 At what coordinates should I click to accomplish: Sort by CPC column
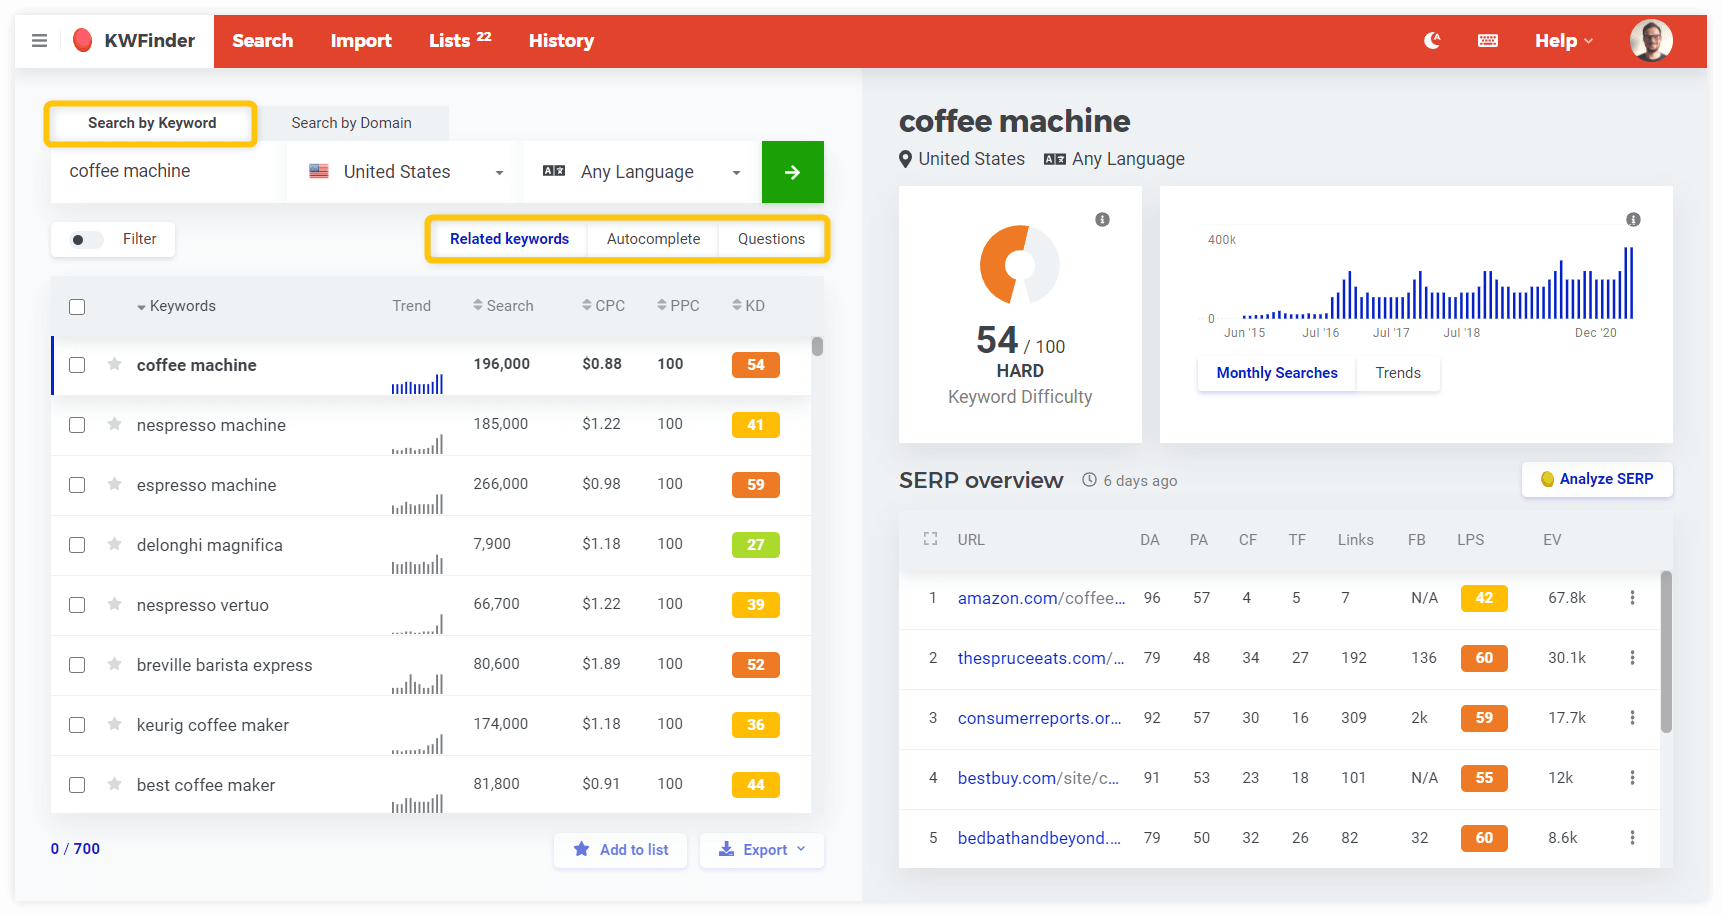[603, 306]
